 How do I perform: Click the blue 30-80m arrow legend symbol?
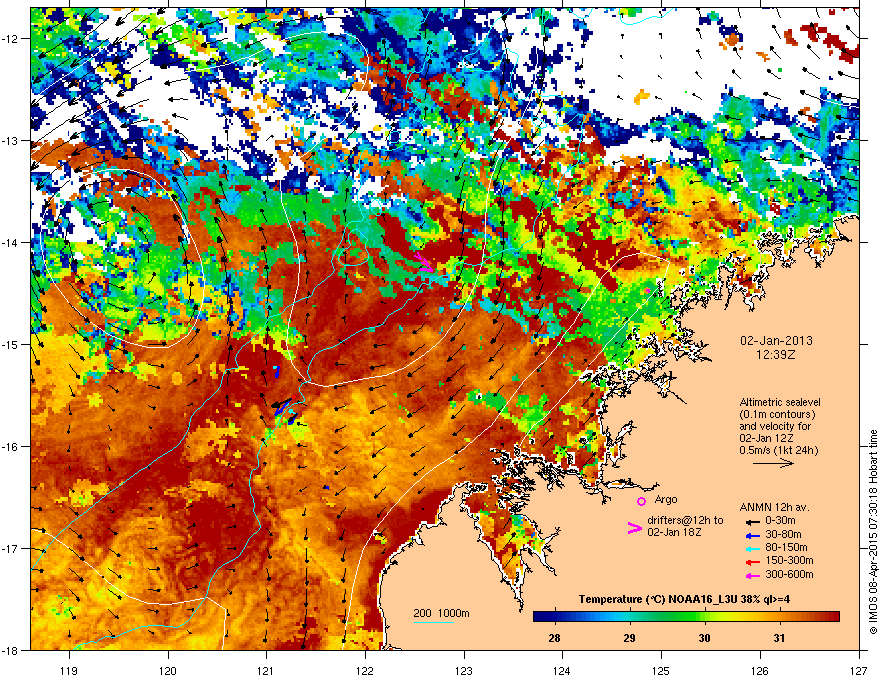(752, 535)
